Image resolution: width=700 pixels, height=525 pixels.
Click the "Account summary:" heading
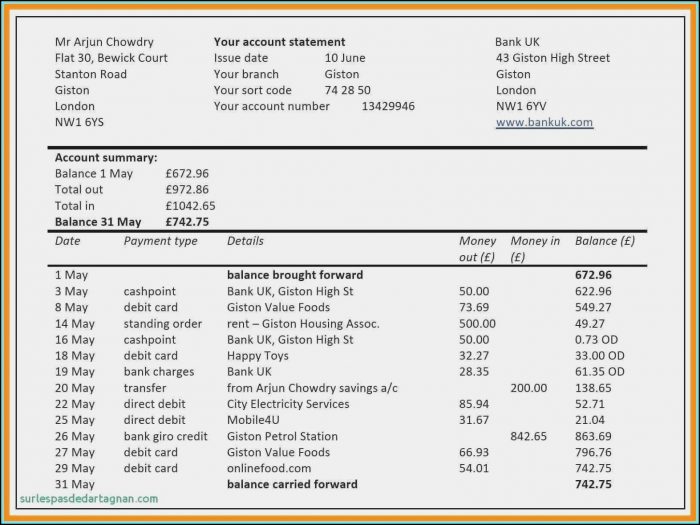click(106, 158)
